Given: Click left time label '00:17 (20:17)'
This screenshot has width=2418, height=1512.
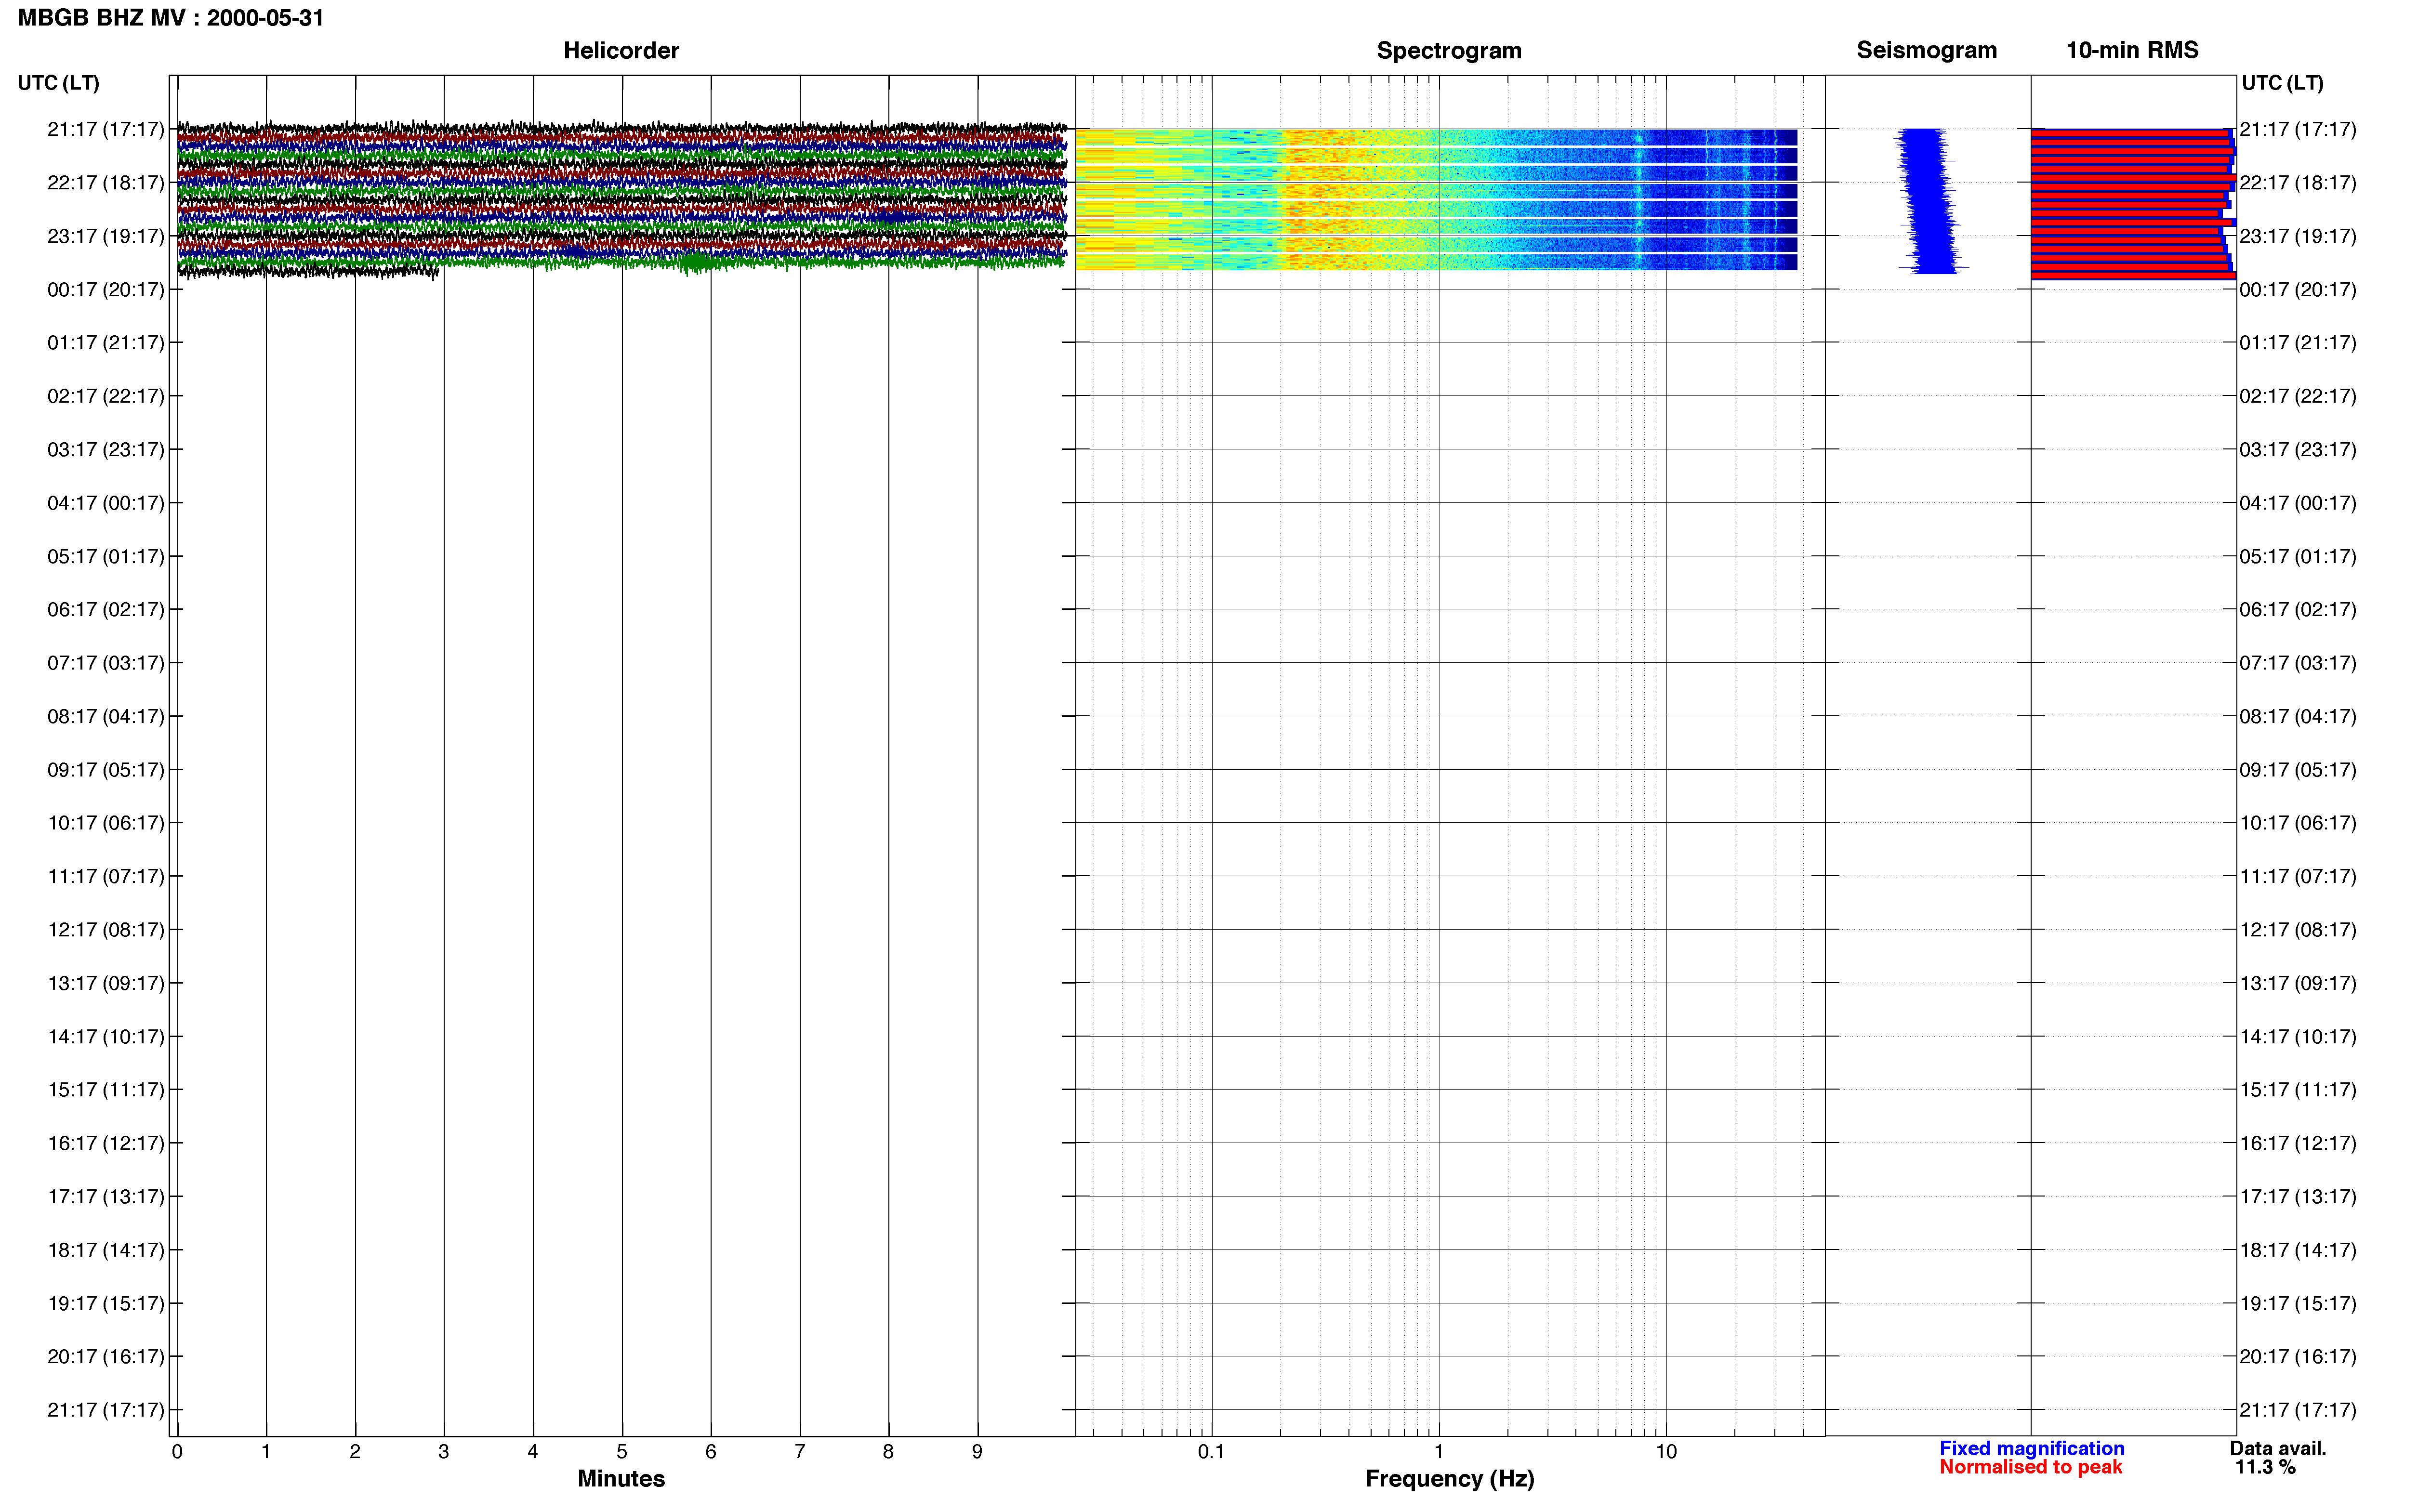Looking at the screenshot, I should (x=105, y=290).
